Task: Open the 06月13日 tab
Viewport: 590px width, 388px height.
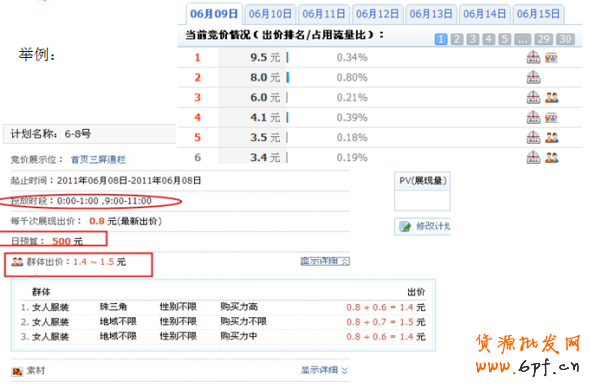Action: pyautogui.click(x=431, y=14)
